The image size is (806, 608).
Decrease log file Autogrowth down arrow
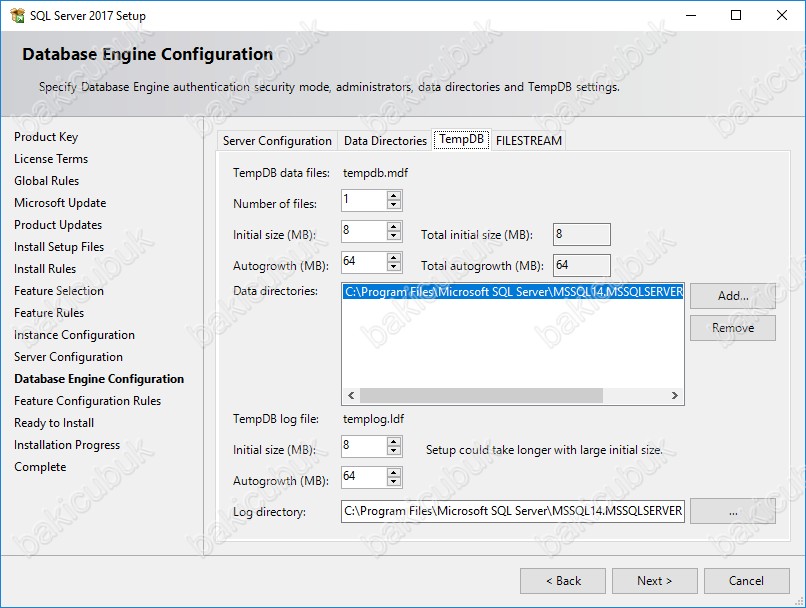(x=394, y=482)
